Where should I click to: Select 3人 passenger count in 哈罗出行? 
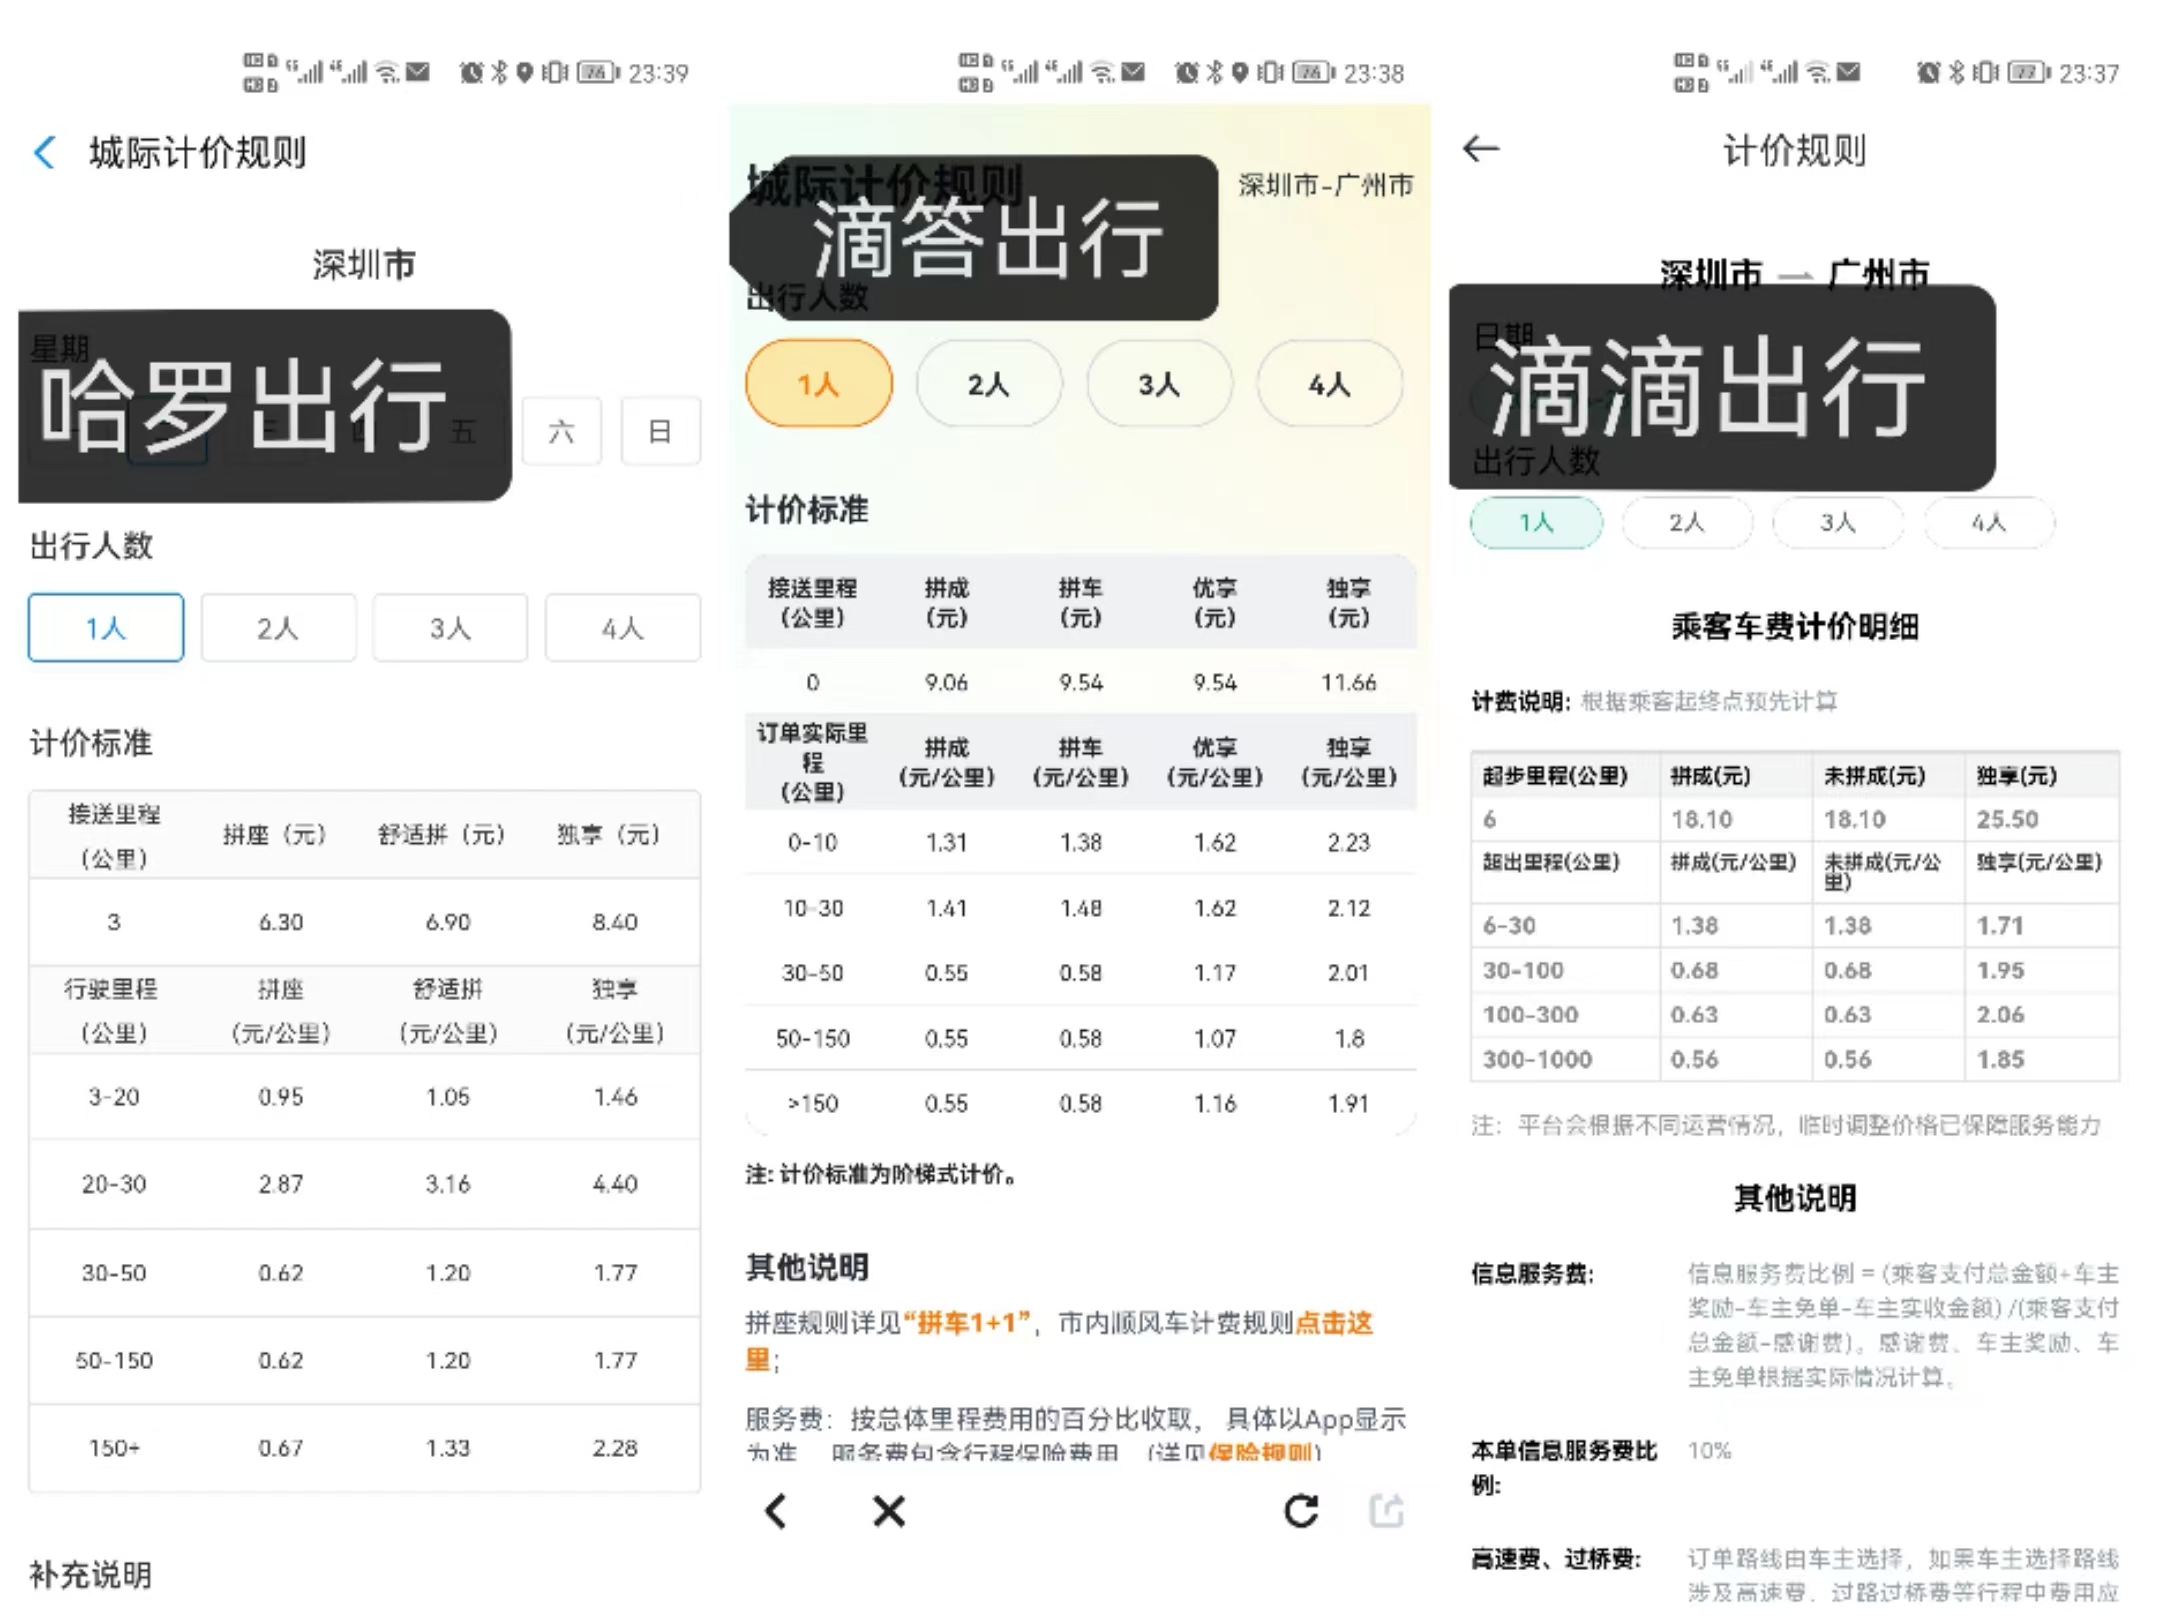pyautogui.click(x=450, y=628)
